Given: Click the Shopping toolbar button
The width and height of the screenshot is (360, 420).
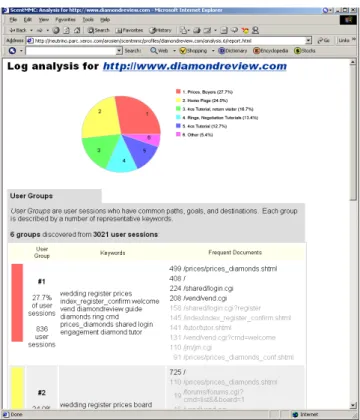Looking at the screenshot, I should [193, 51].
